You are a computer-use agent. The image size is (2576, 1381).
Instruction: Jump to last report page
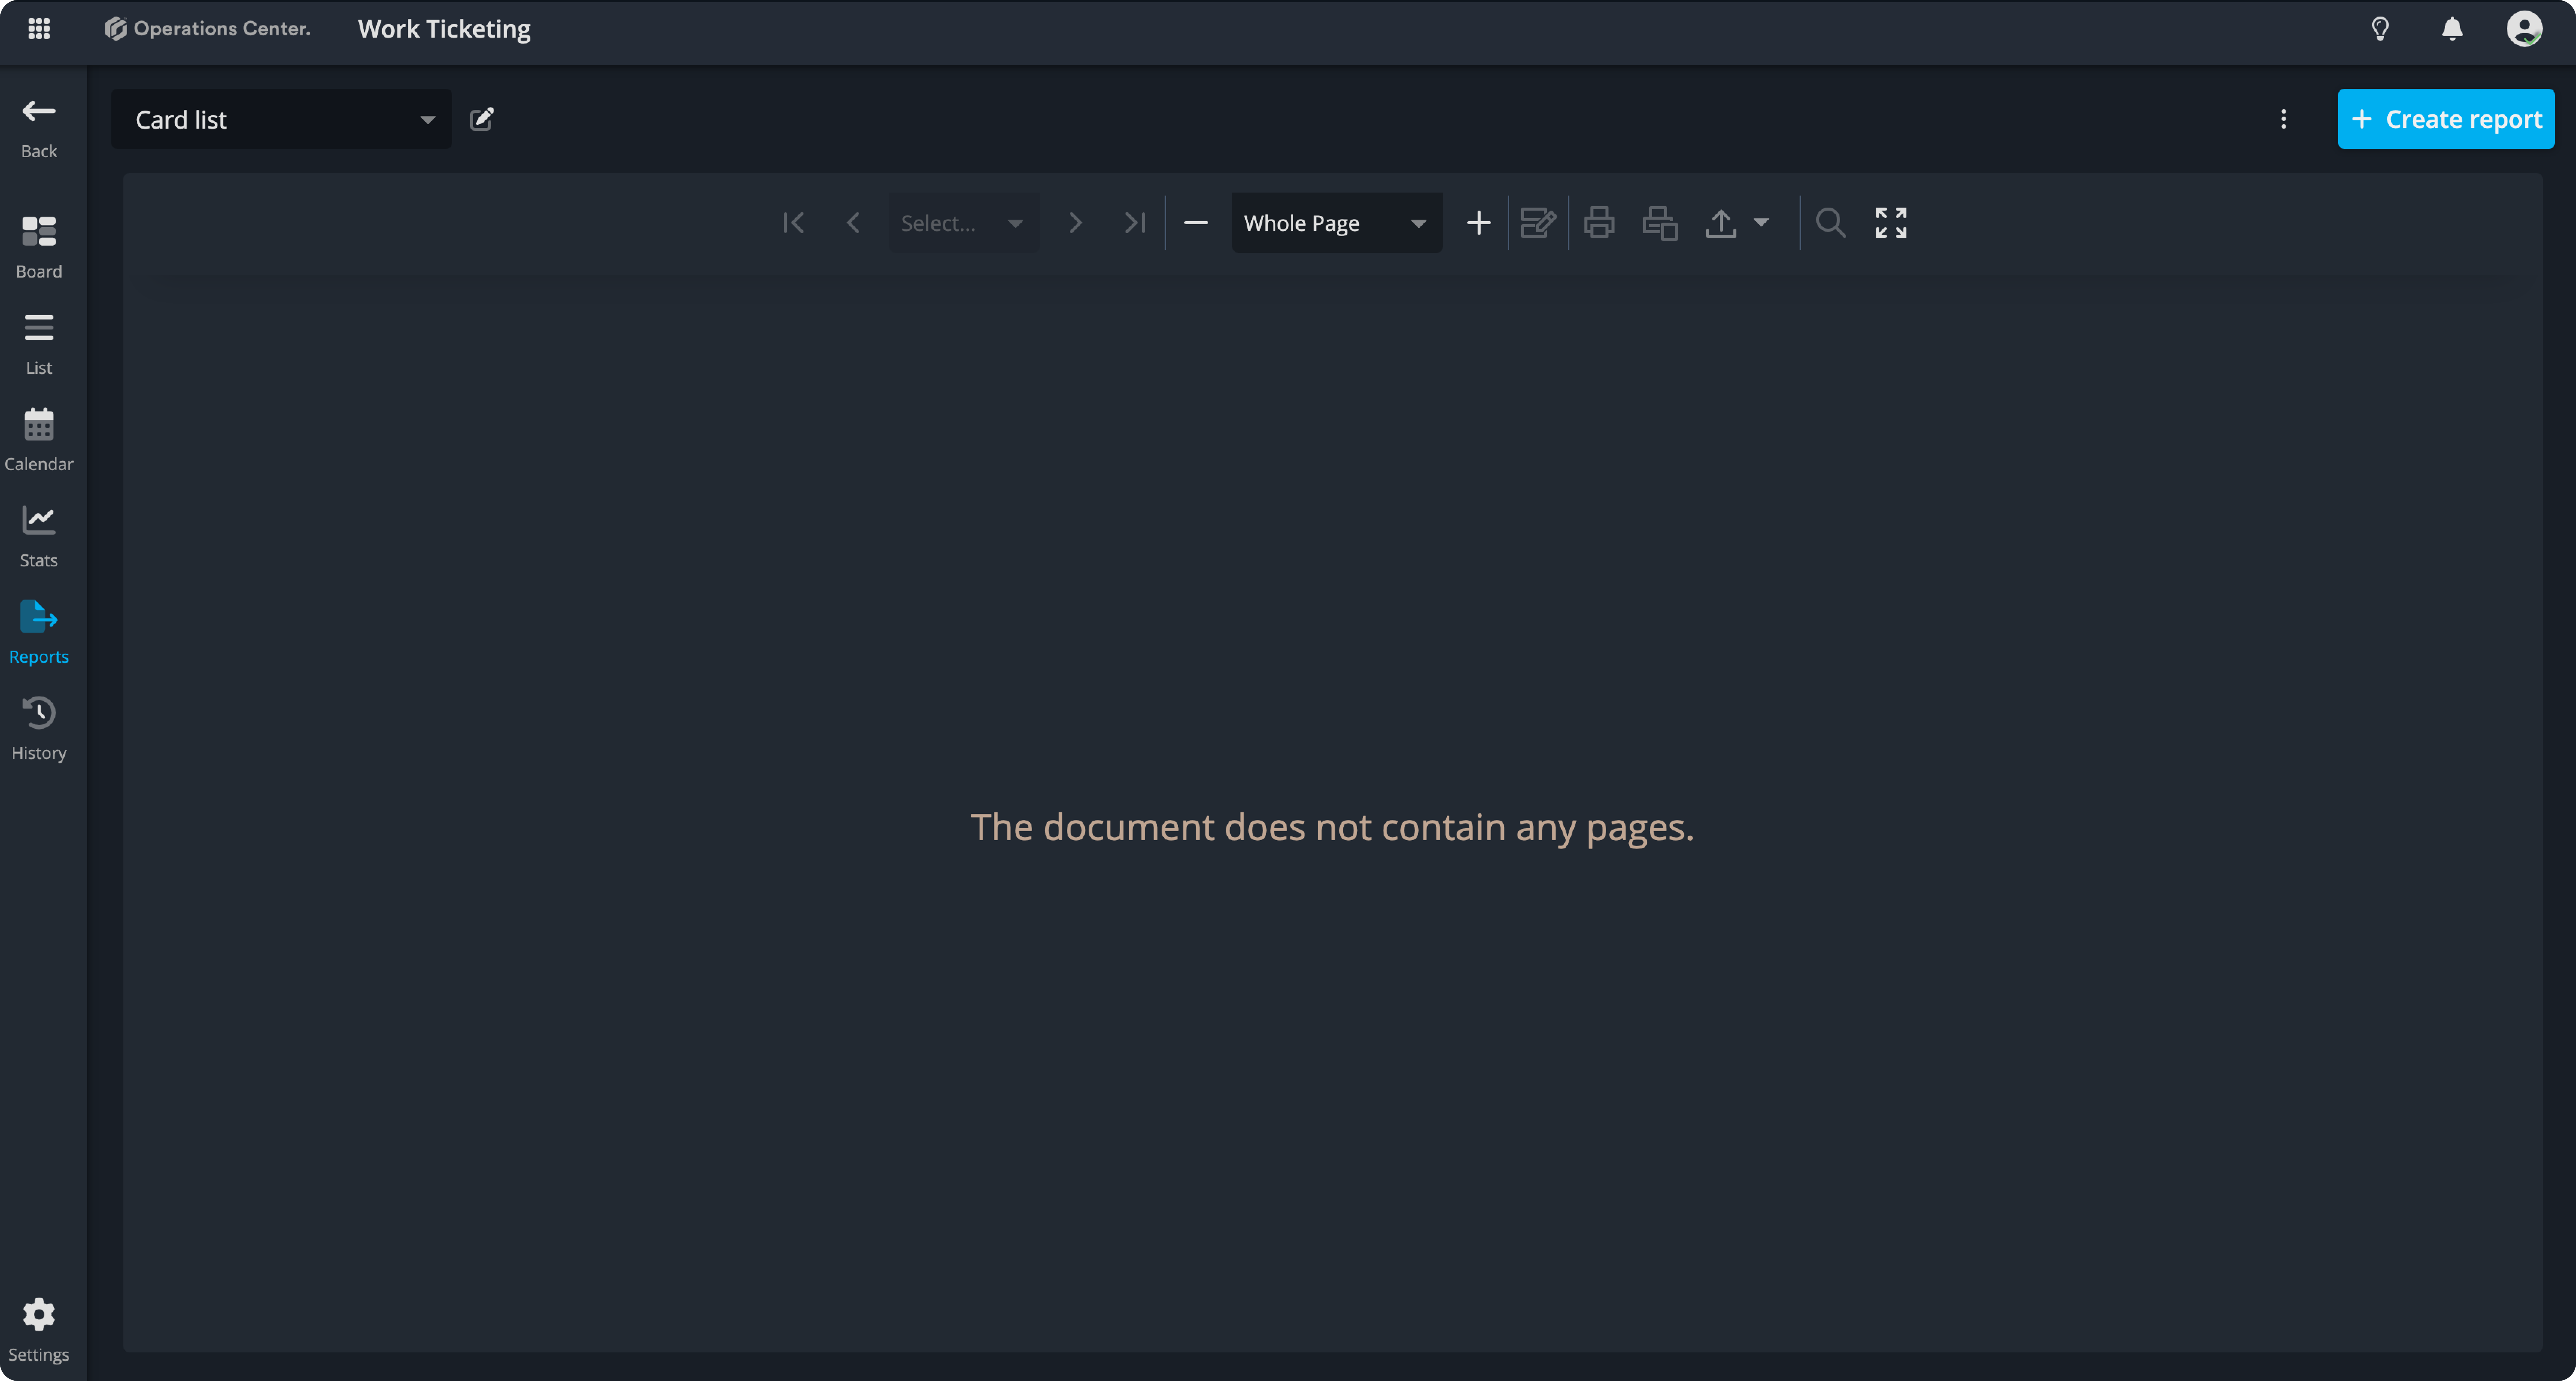coord(1134,223)
